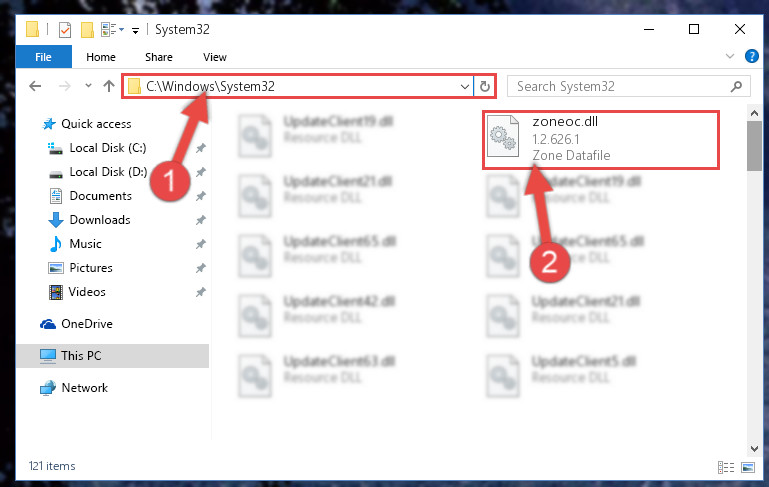
Task: Go back with the Back arrow
Action: [35, 86]
